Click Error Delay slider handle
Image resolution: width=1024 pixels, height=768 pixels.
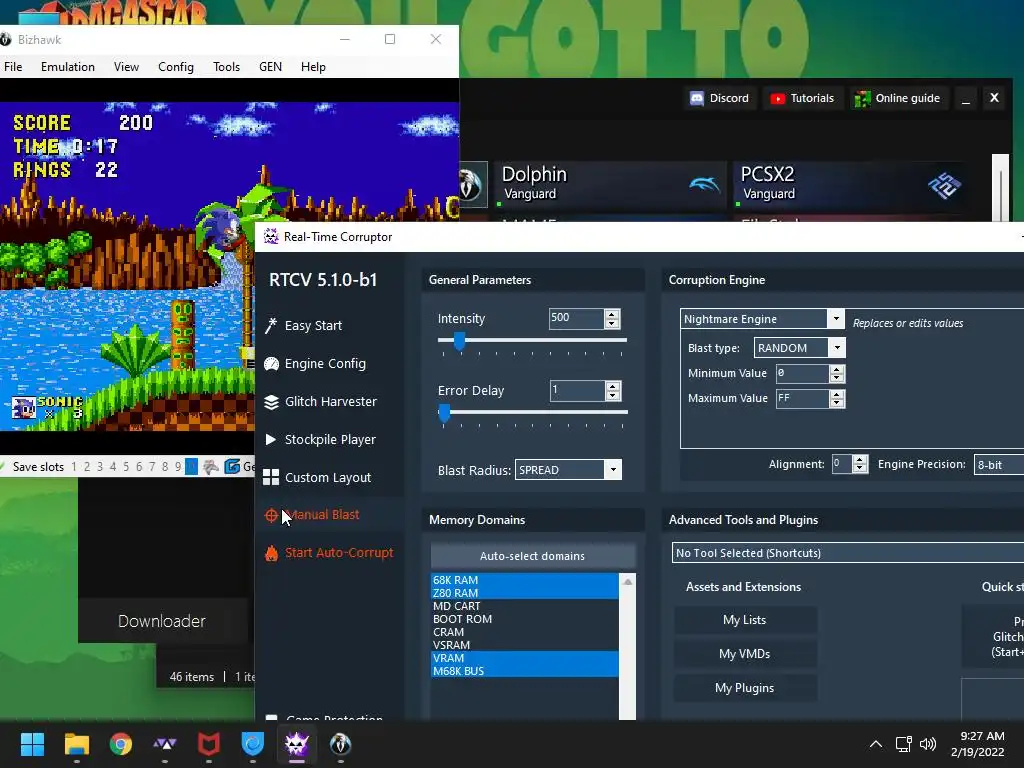444,413
